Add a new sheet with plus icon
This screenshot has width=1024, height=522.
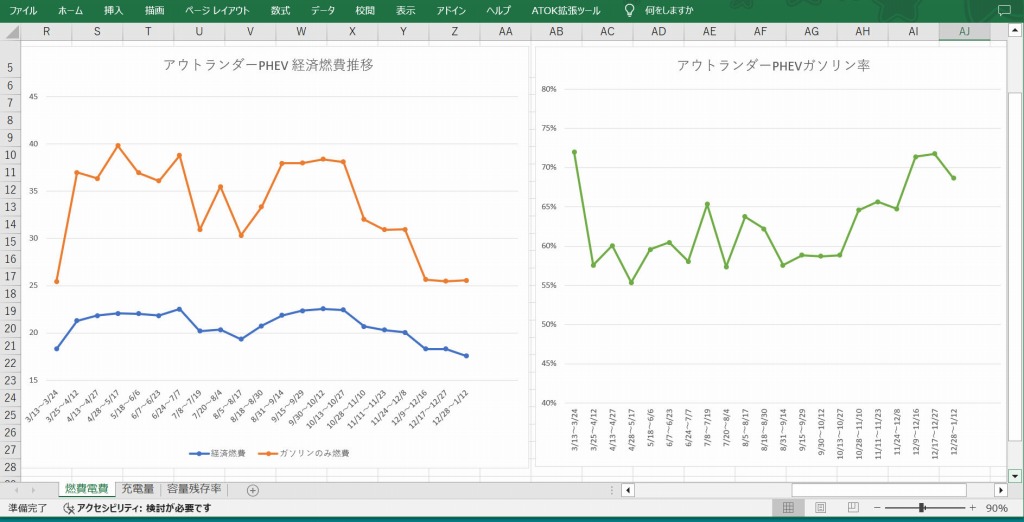[253, 490]
